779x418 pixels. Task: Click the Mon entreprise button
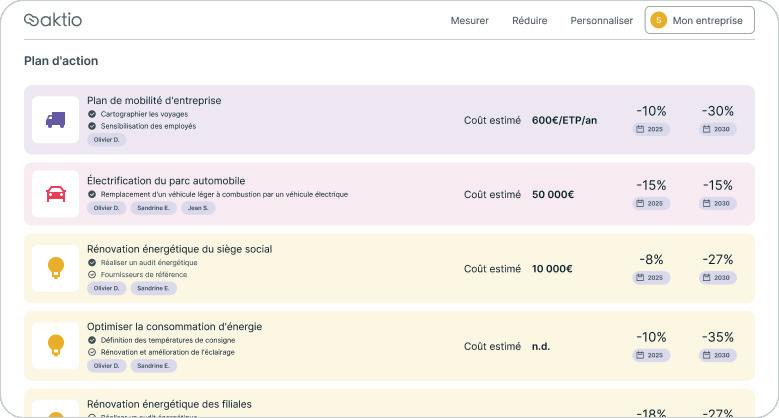pos(699,20)
